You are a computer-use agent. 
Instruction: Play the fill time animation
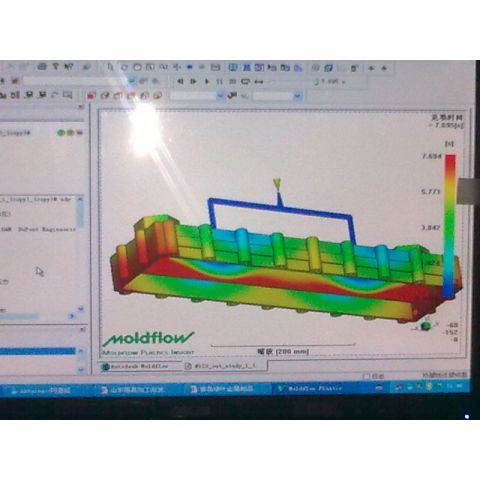click(x=207, y=81)
